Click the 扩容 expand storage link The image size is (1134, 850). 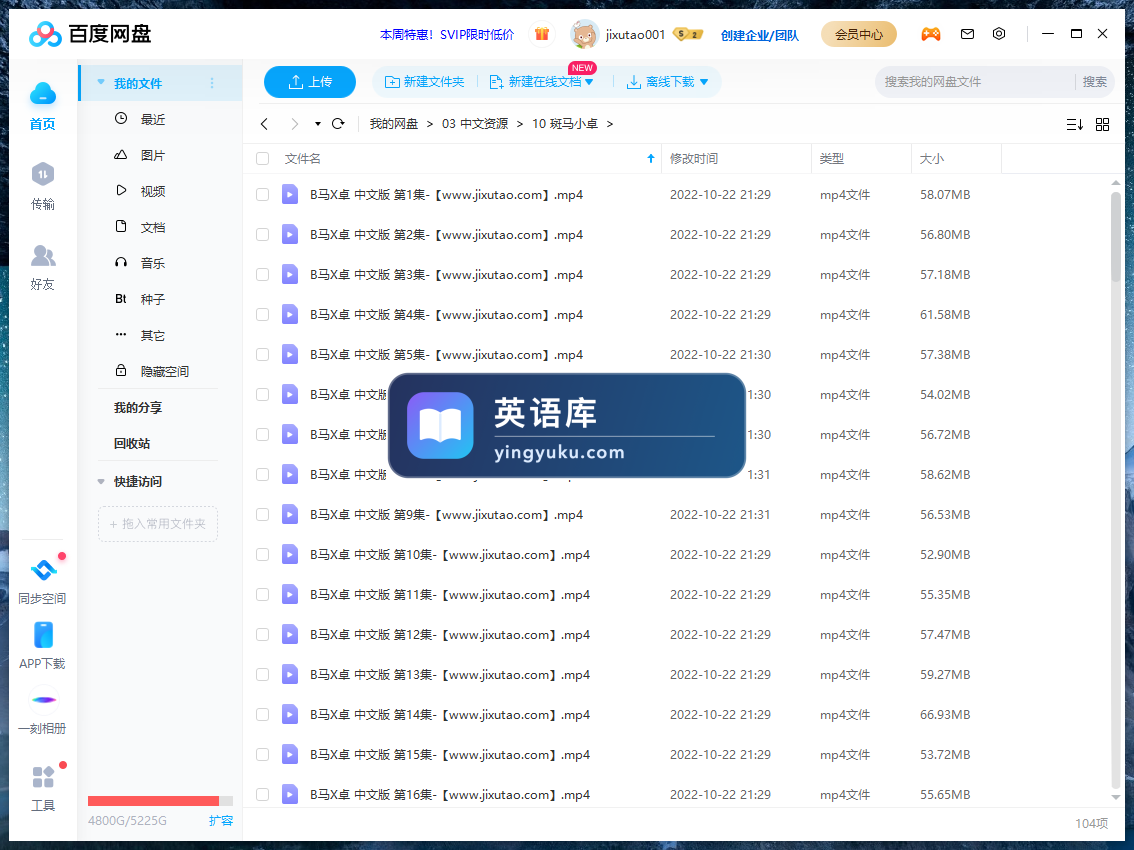221,820
